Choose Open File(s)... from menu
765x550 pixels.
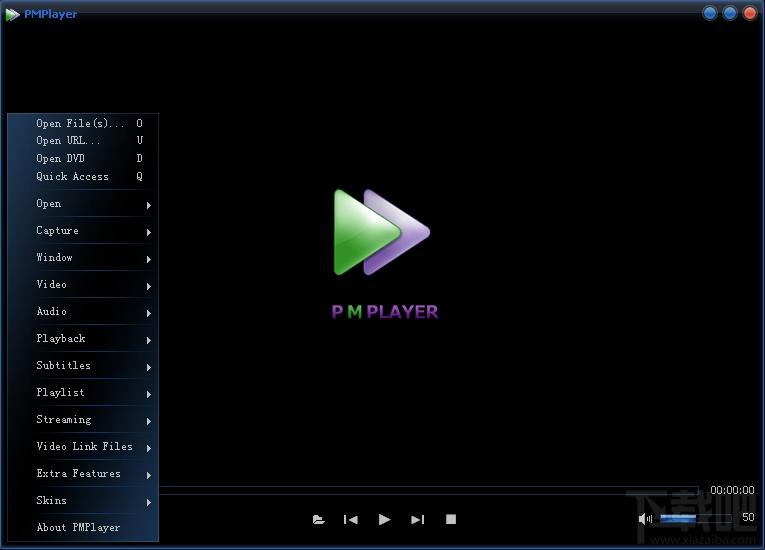tap(83, 123)
